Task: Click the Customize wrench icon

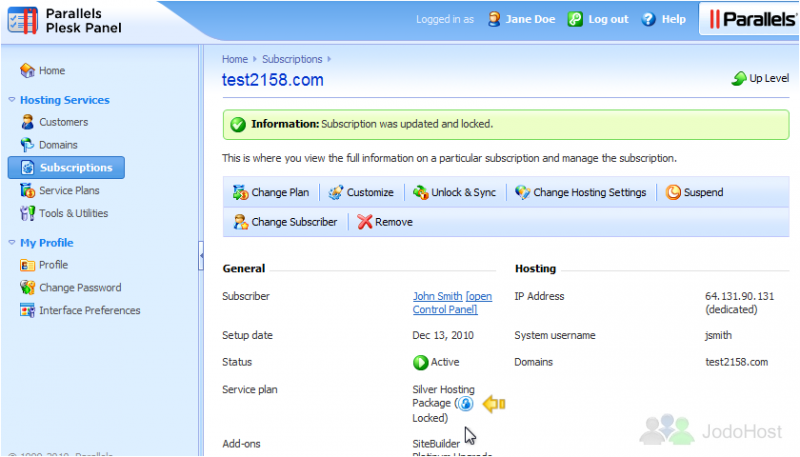Action: pos(336,192)
